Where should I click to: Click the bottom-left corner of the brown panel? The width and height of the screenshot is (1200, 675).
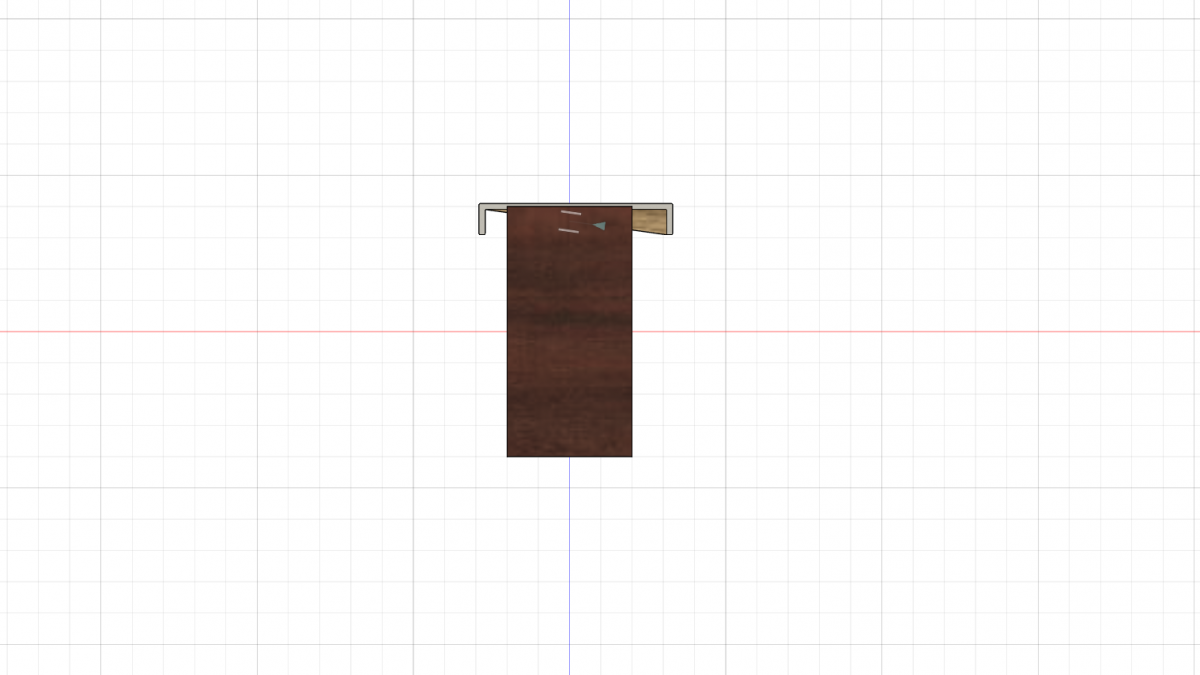[508, 456]
